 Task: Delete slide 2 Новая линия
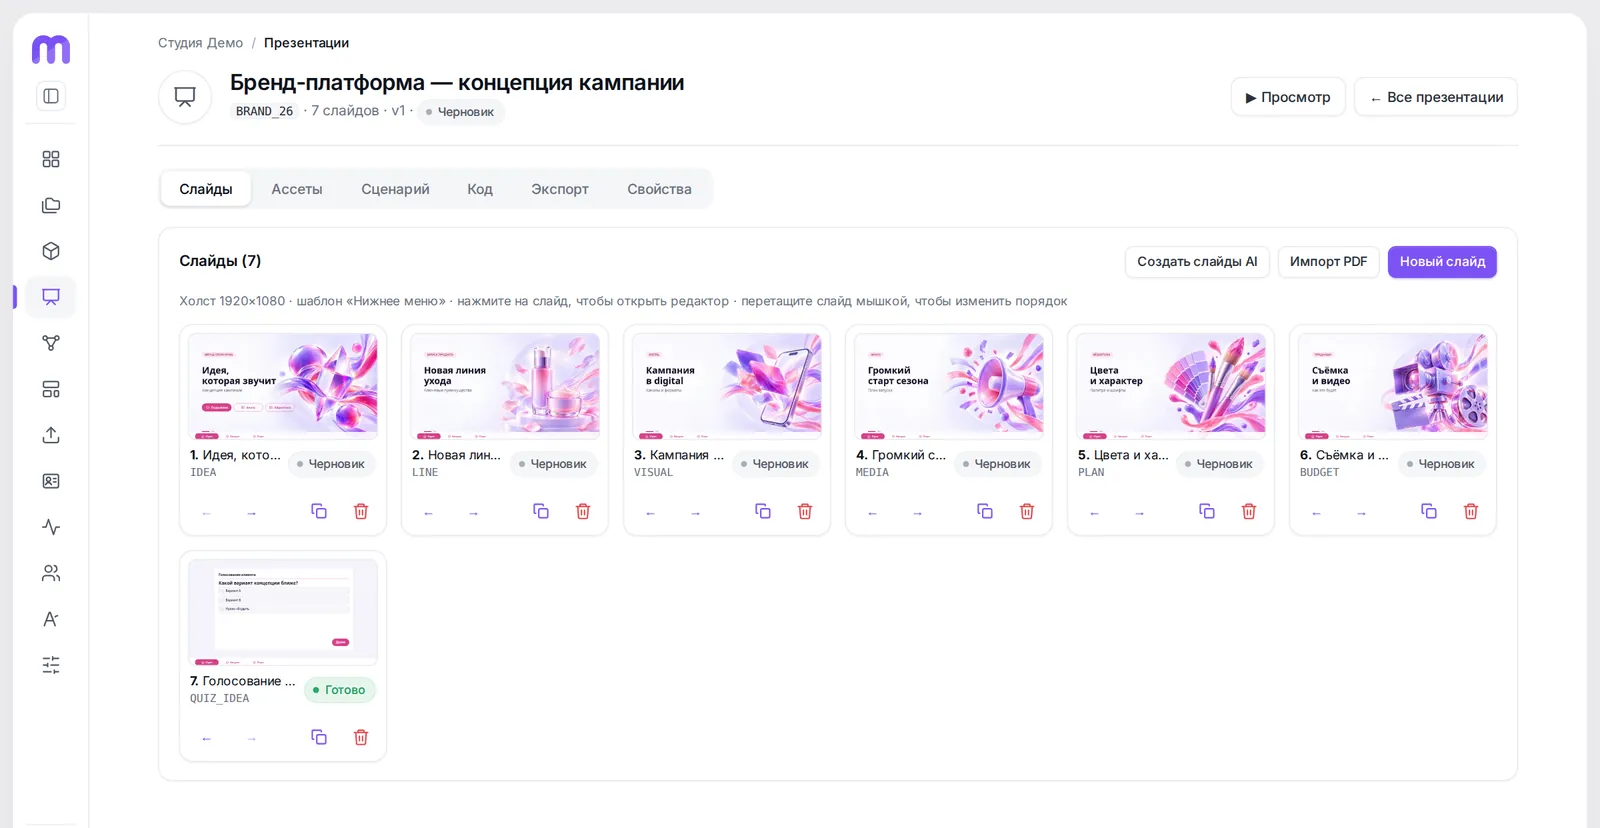click(x=583, y=511)
